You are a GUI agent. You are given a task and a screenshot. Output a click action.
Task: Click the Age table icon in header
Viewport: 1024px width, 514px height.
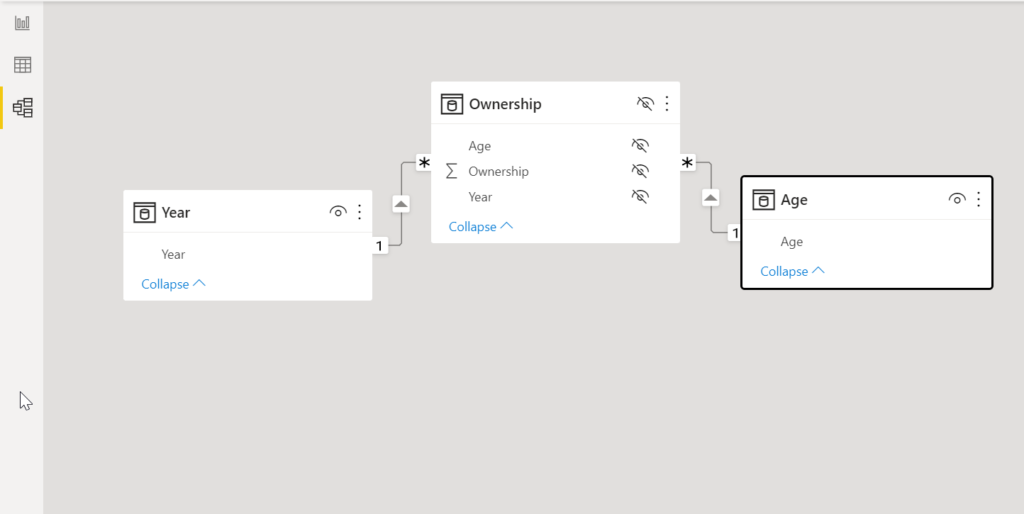pyautogui.click(x=764, y=200)
